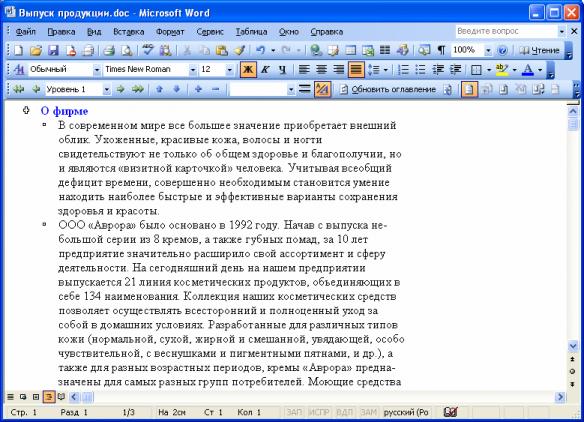Activate format painter brush

239,50
